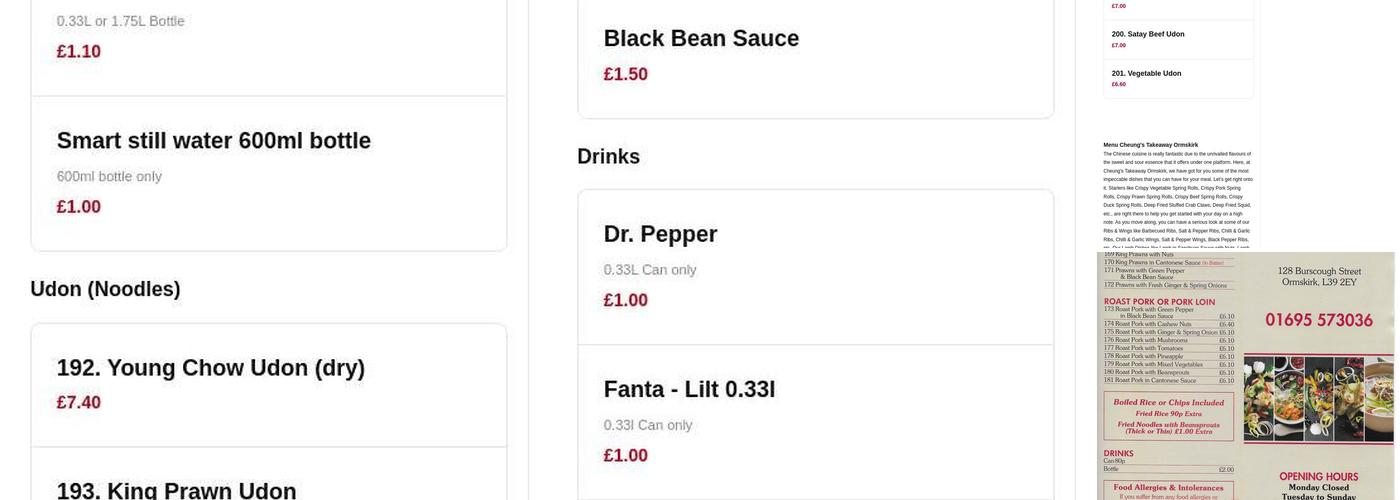The image size is (1400, 500).
Task: Click the Roast Pork or Pork Loin section
Action: 1159,301
